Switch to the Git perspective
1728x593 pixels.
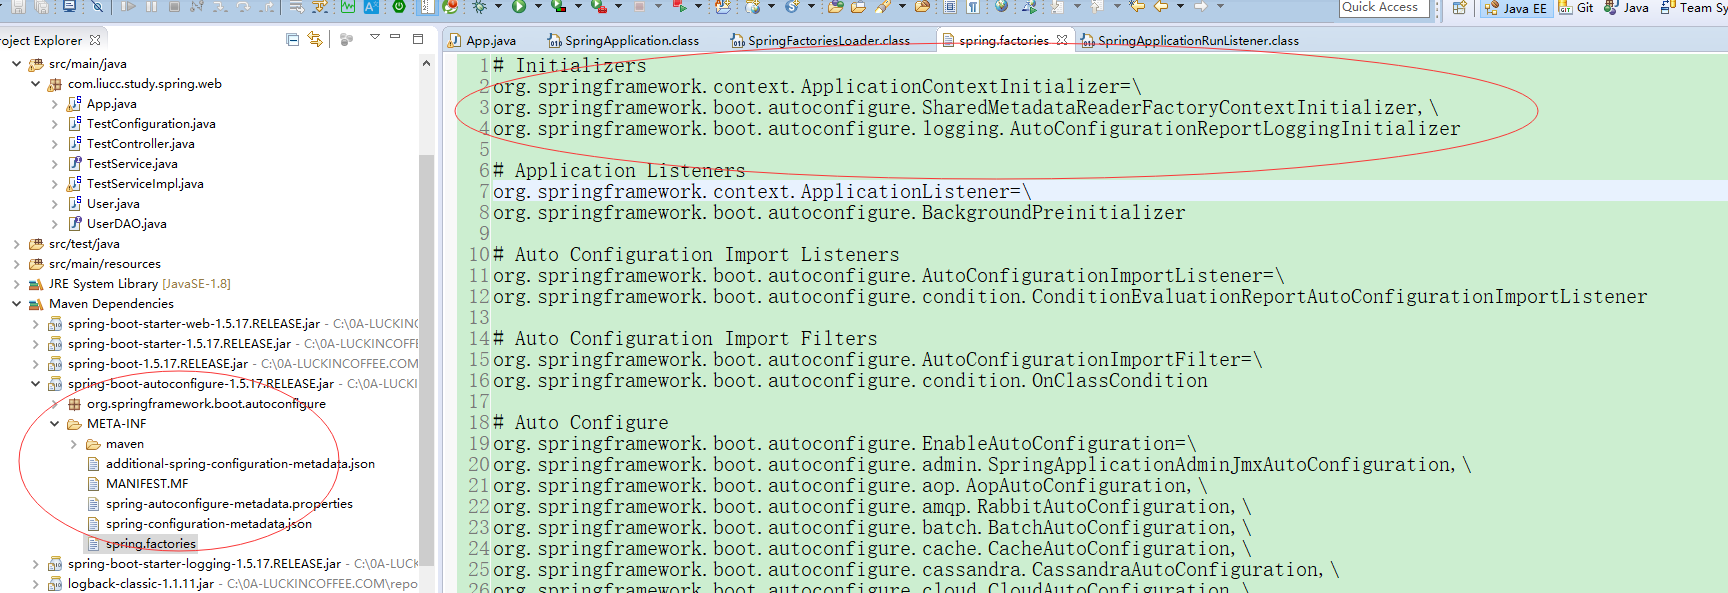coord(1576,8)
